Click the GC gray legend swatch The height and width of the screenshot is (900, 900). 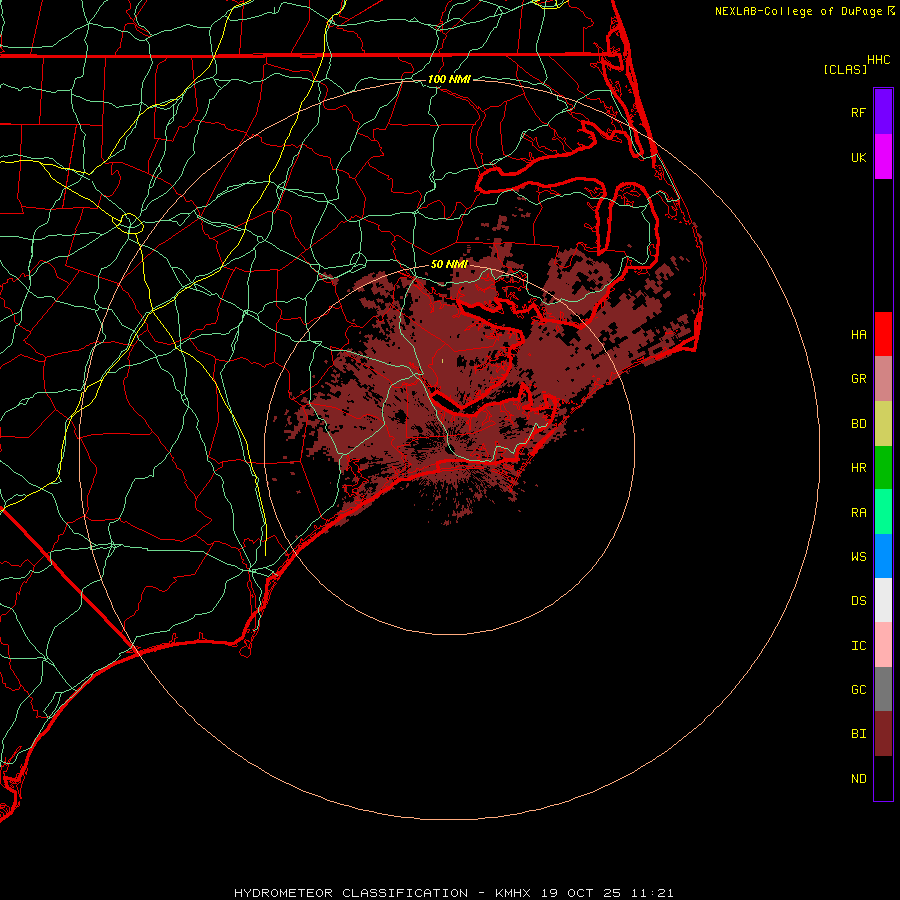tap(883, 689)
